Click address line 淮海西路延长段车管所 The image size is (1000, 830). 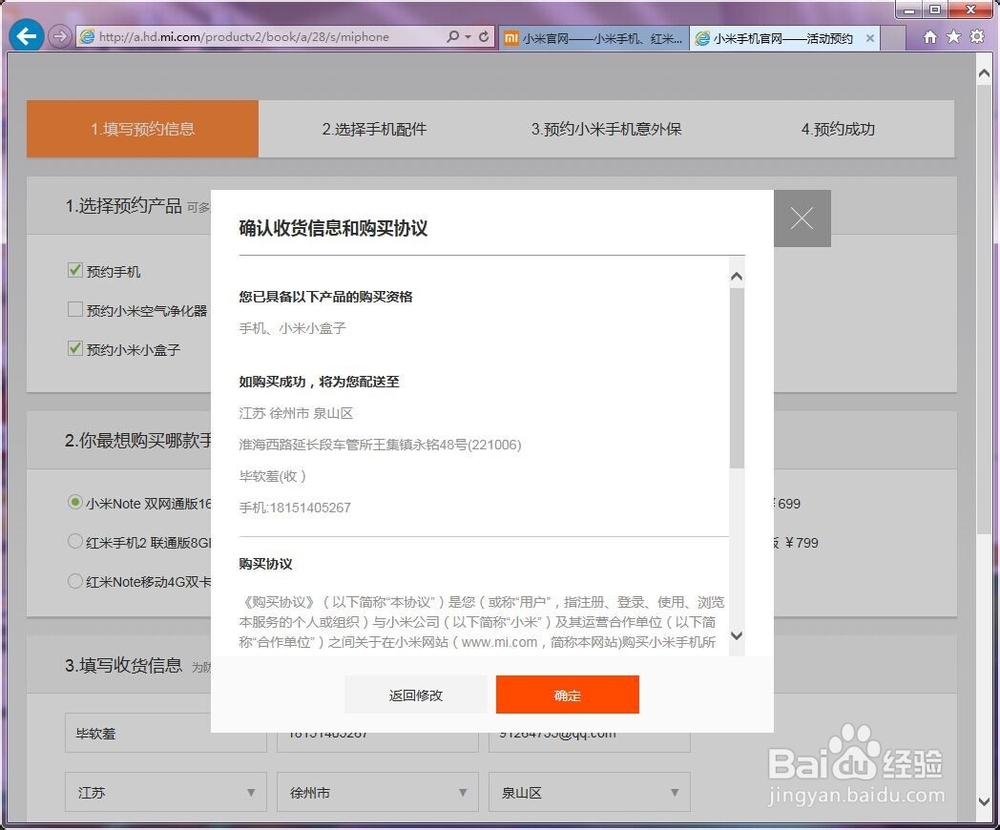coord(379,445)
